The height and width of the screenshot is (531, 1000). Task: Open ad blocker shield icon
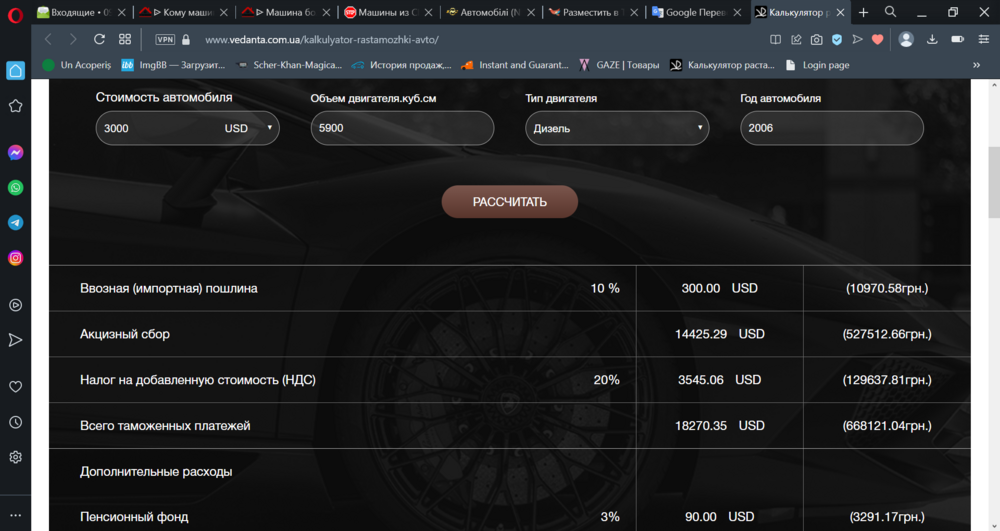[x=837, y=40]
